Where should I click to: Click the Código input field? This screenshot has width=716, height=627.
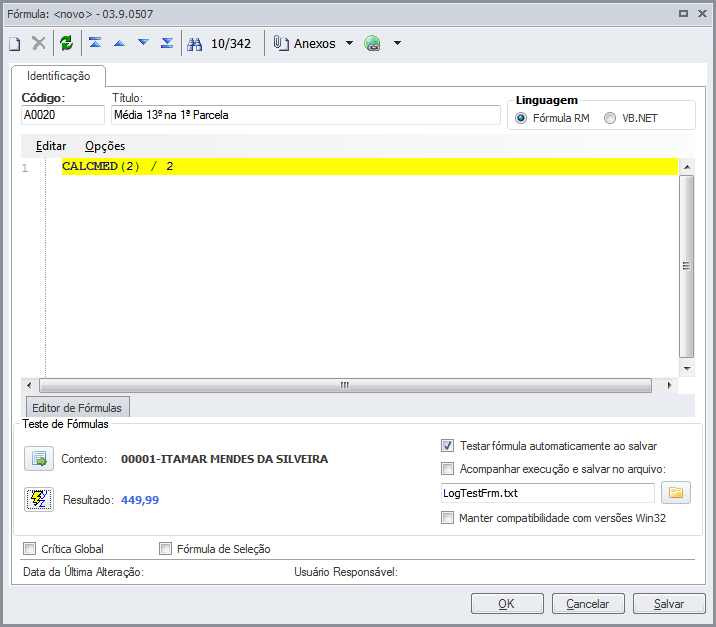(x=63, y=115)
